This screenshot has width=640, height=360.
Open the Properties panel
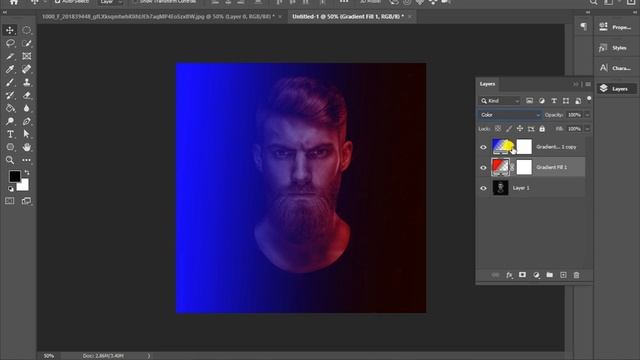[x=616, y=27]
